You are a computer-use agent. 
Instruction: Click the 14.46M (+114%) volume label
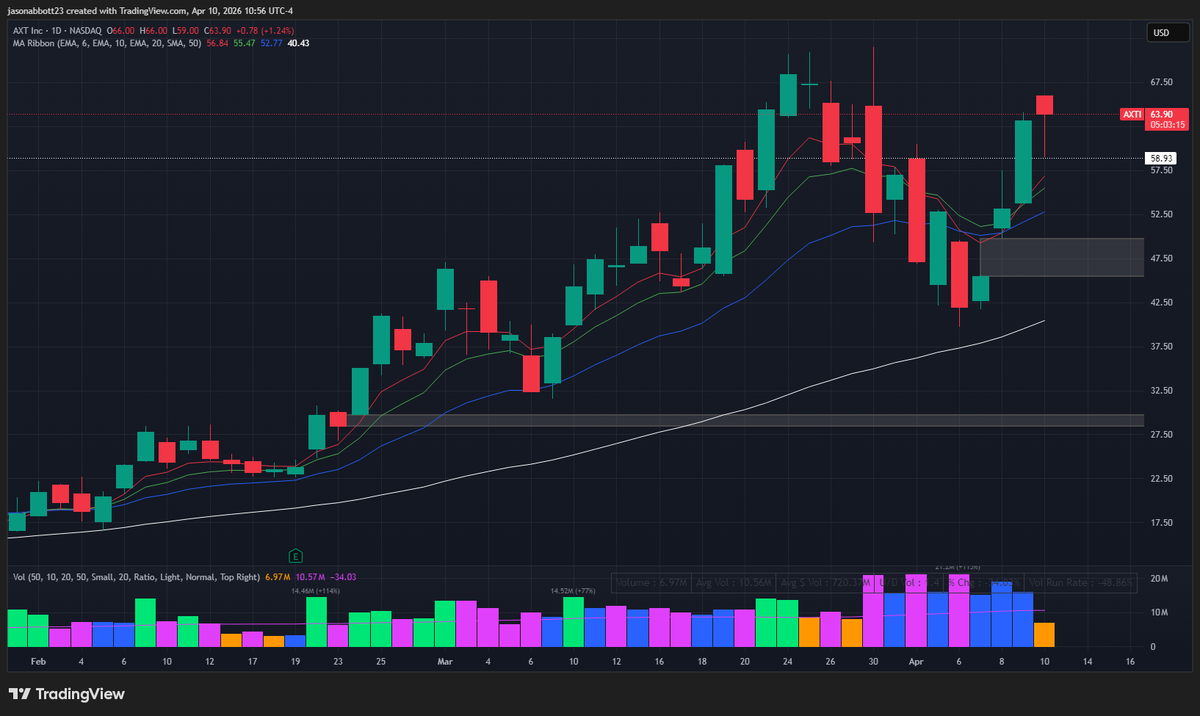pyautogui.click(x=316, y=591)
